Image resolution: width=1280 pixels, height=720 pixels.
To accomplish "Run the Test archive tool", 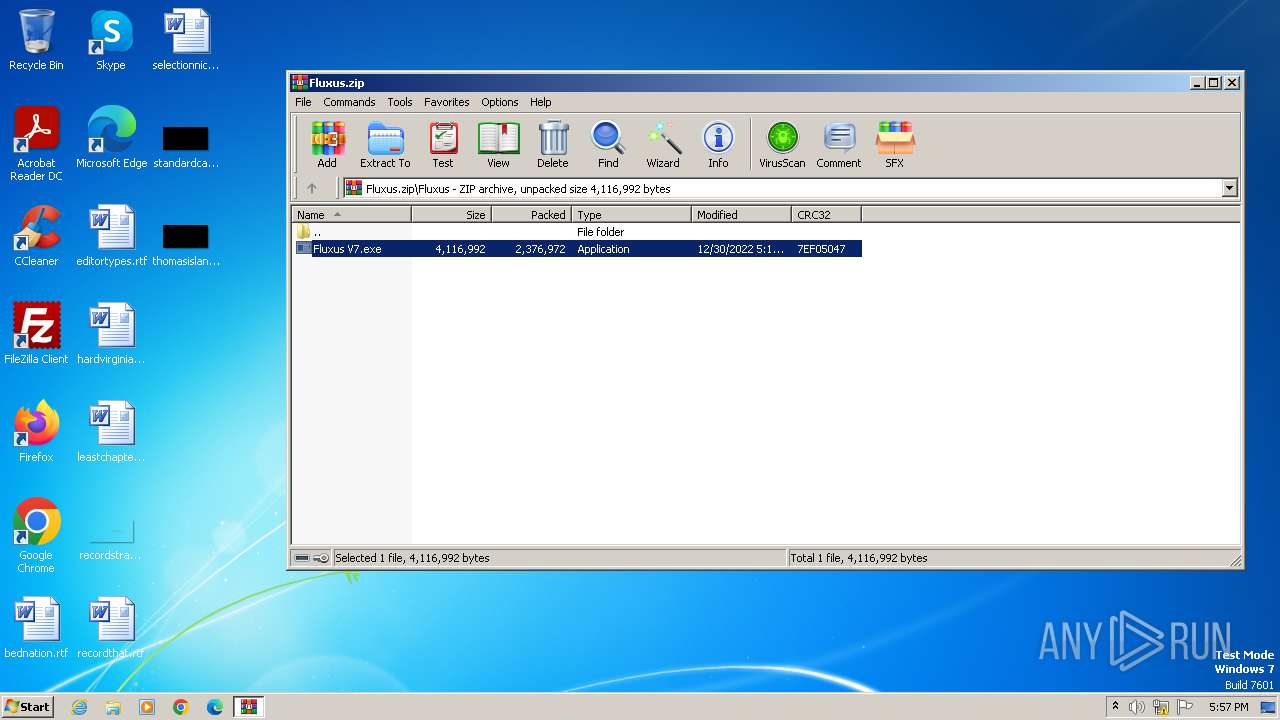I will tap(443, 145).
